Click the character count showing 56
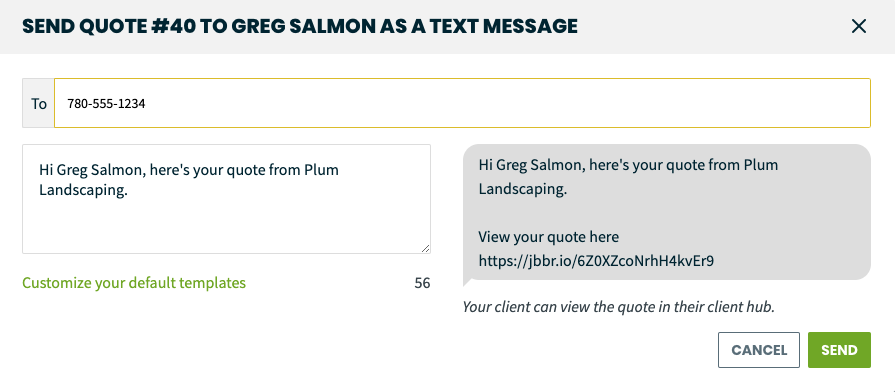The image size is (895, 392). pos(422,283)
